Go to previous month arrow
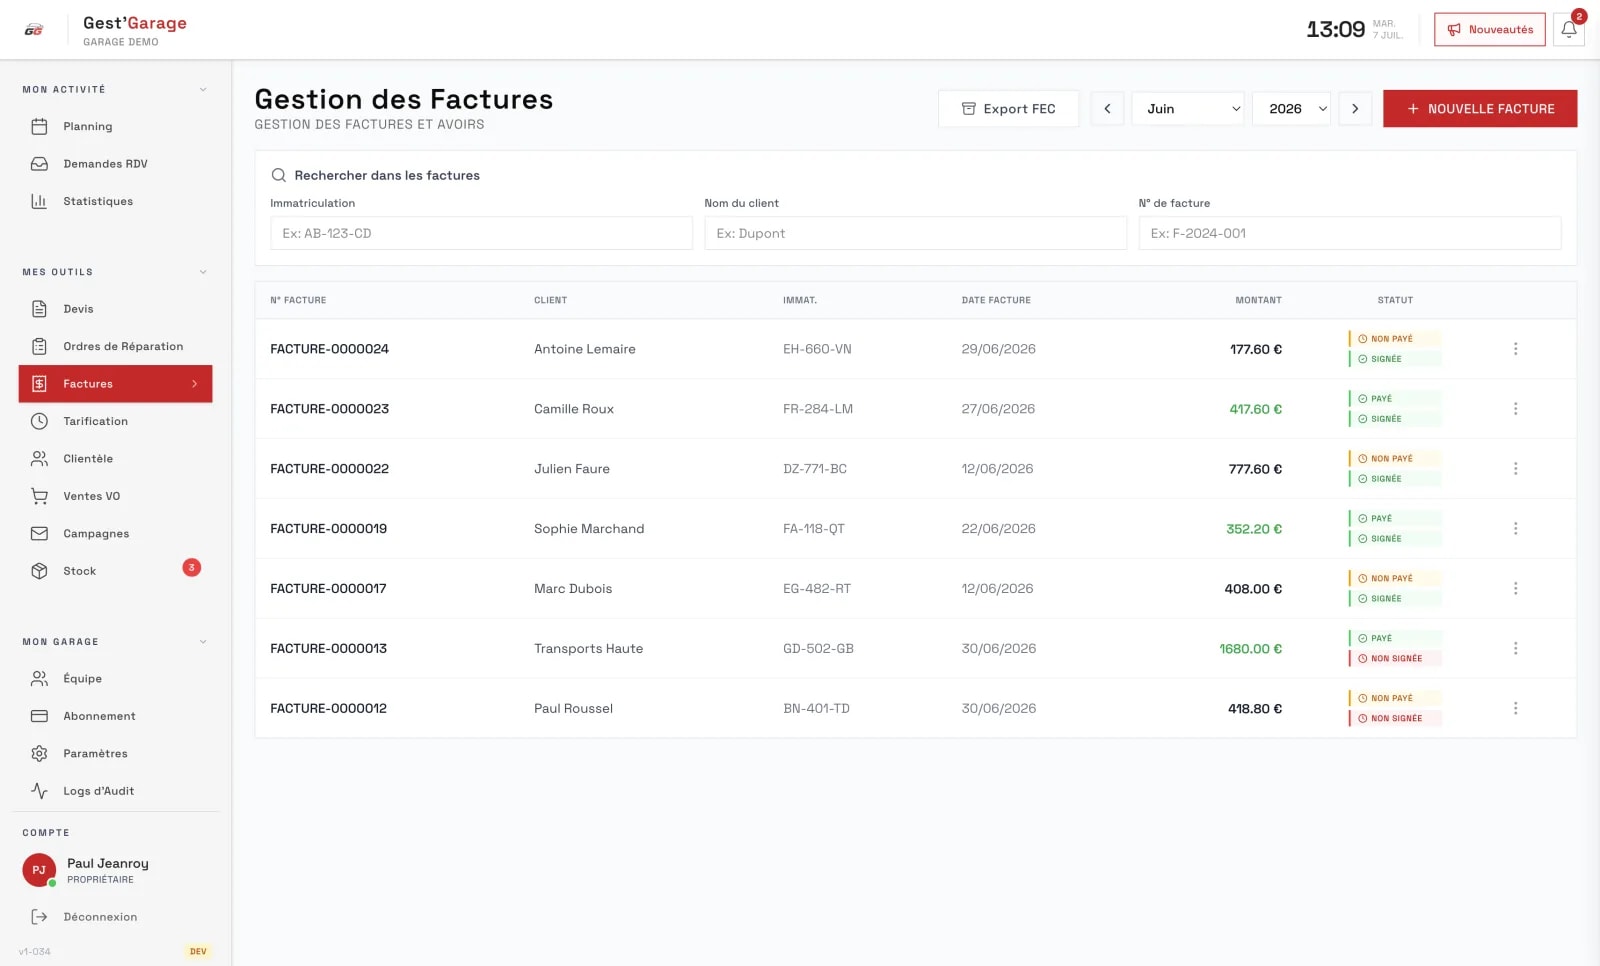The height and width of the screenshot is (966, 1600). point(1107,109)
